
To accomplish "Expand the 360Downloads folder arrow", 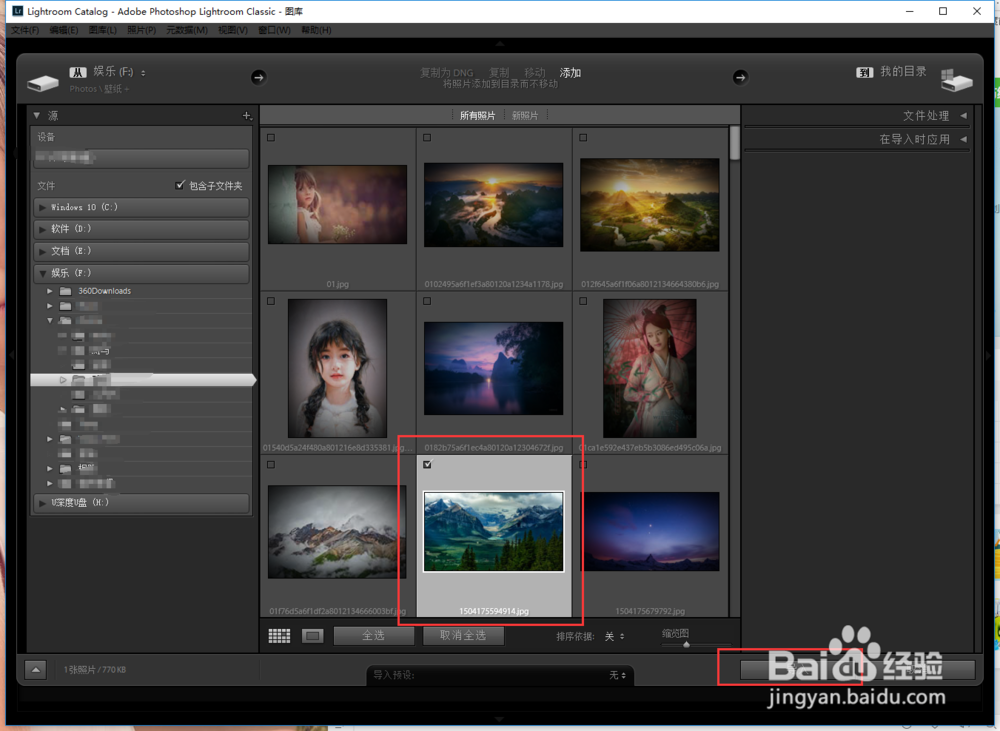I will (x=50, y=291).
